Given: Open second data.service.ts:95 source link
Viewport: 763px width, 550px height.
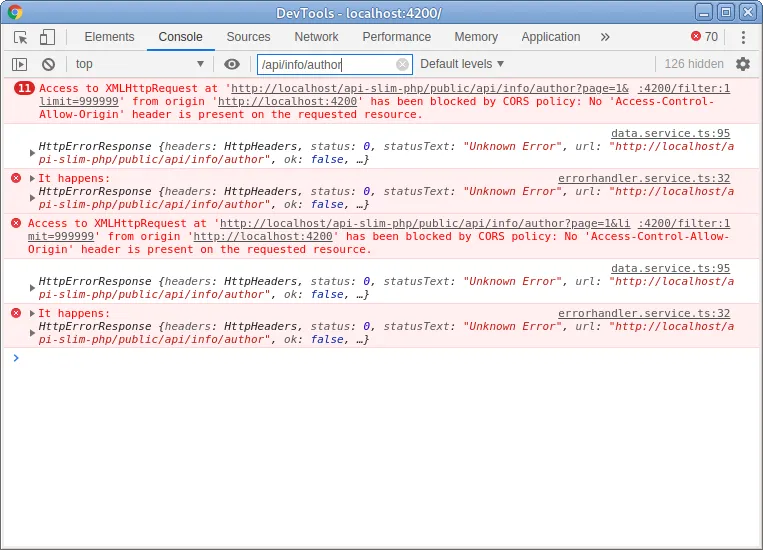Looking at the screenshot, I should pos(671,268).
